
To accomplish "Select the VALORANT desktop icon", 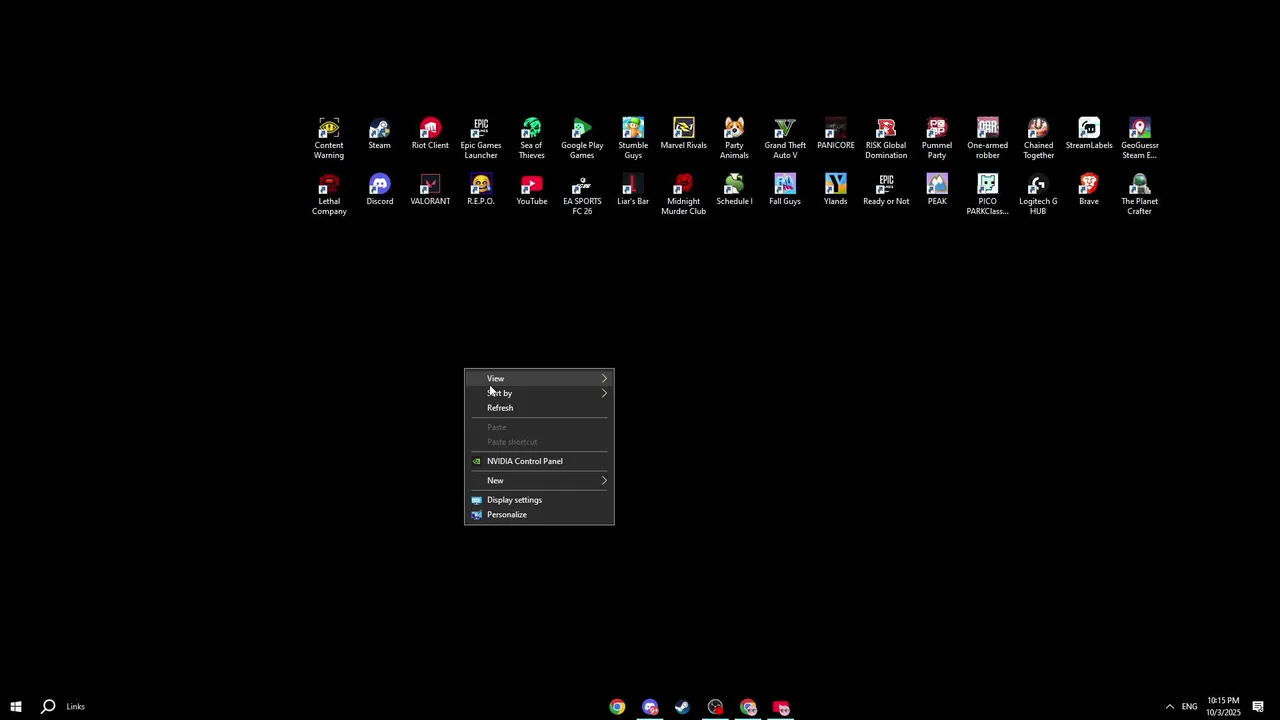I will point(430,190).
